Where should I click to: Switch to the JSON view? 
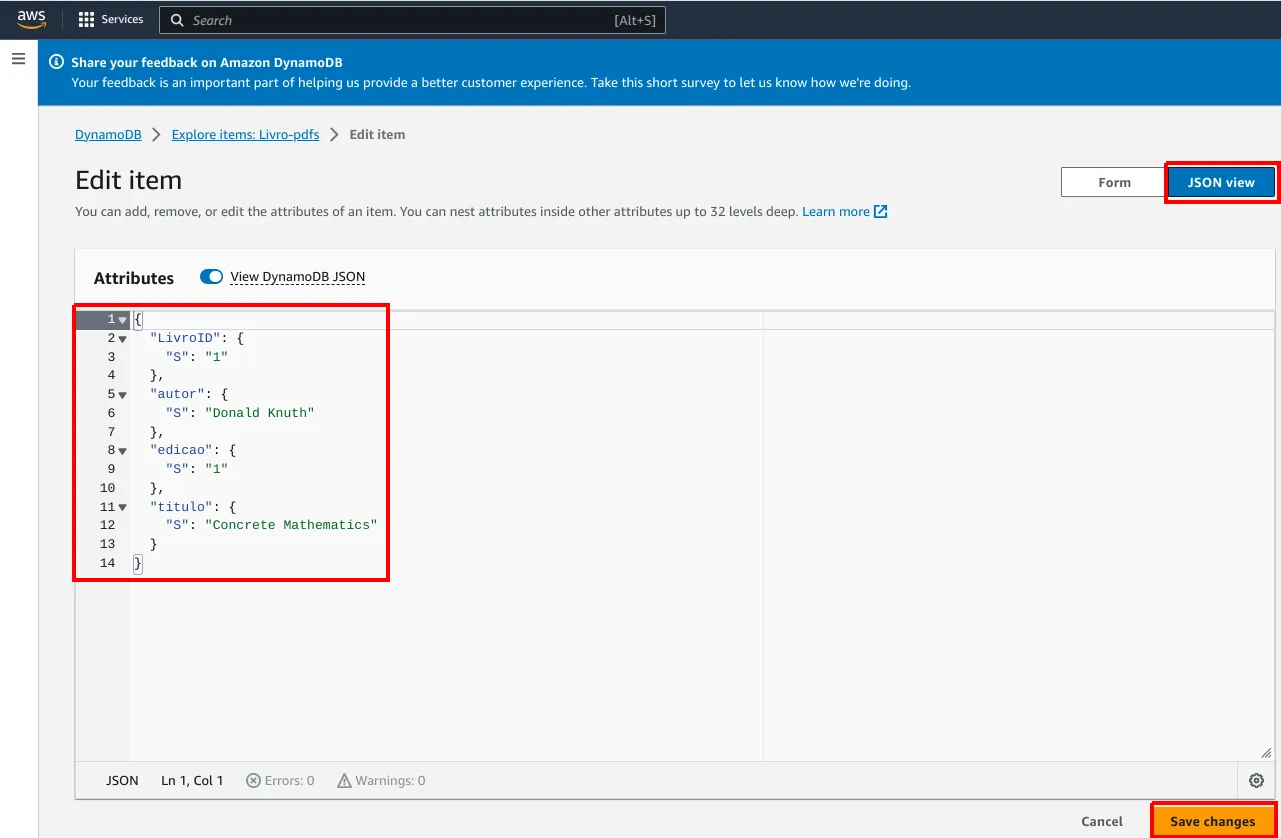click(1221, 182)
